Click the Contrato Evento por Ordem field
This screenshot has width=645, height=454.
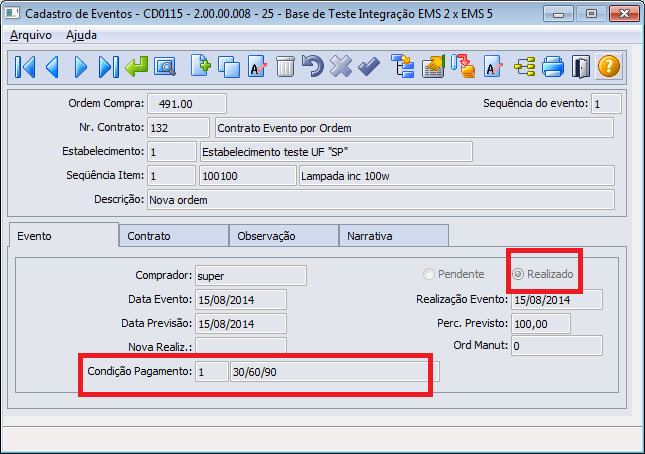pyautogui.click(x=414, y=128)
